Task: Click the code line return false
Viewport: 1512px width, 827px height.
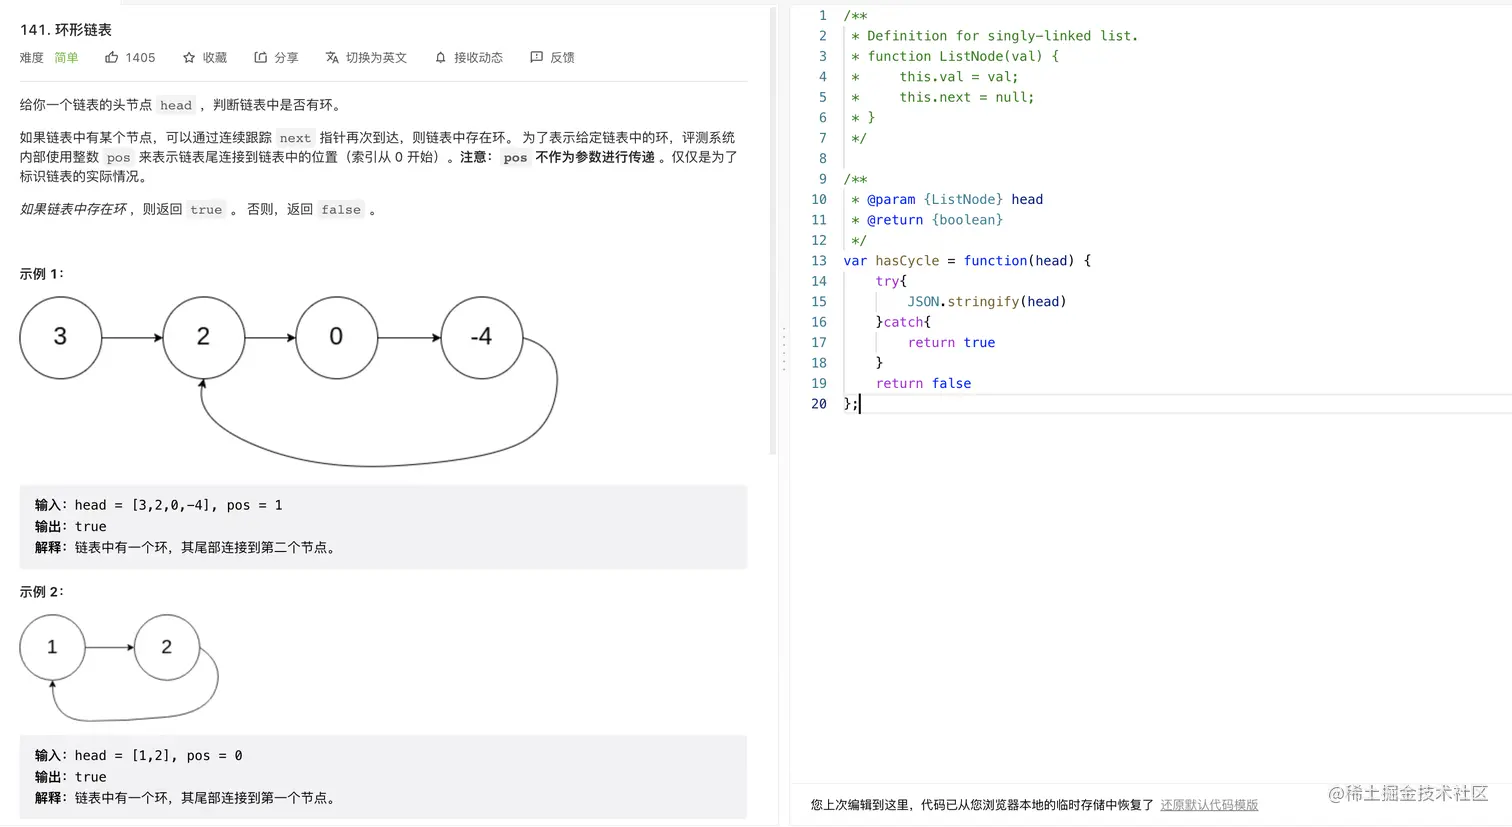Action: [x=923, y=384]
